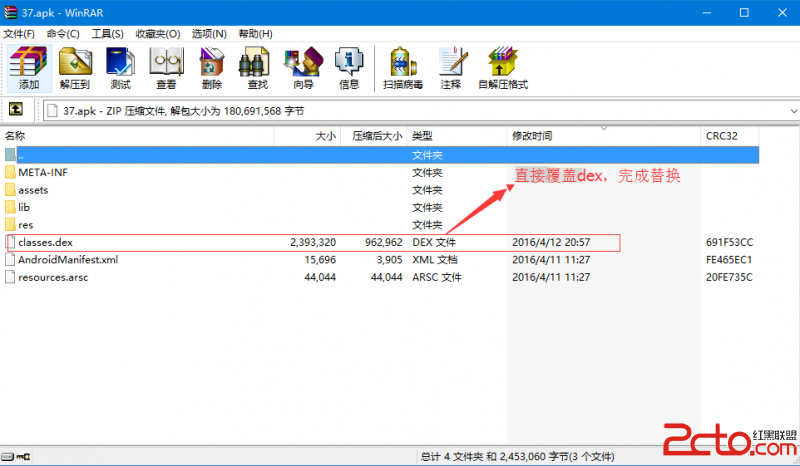800x466 pixels.
Task: Minimize the WinRAR window
Action: coord(707,12)
